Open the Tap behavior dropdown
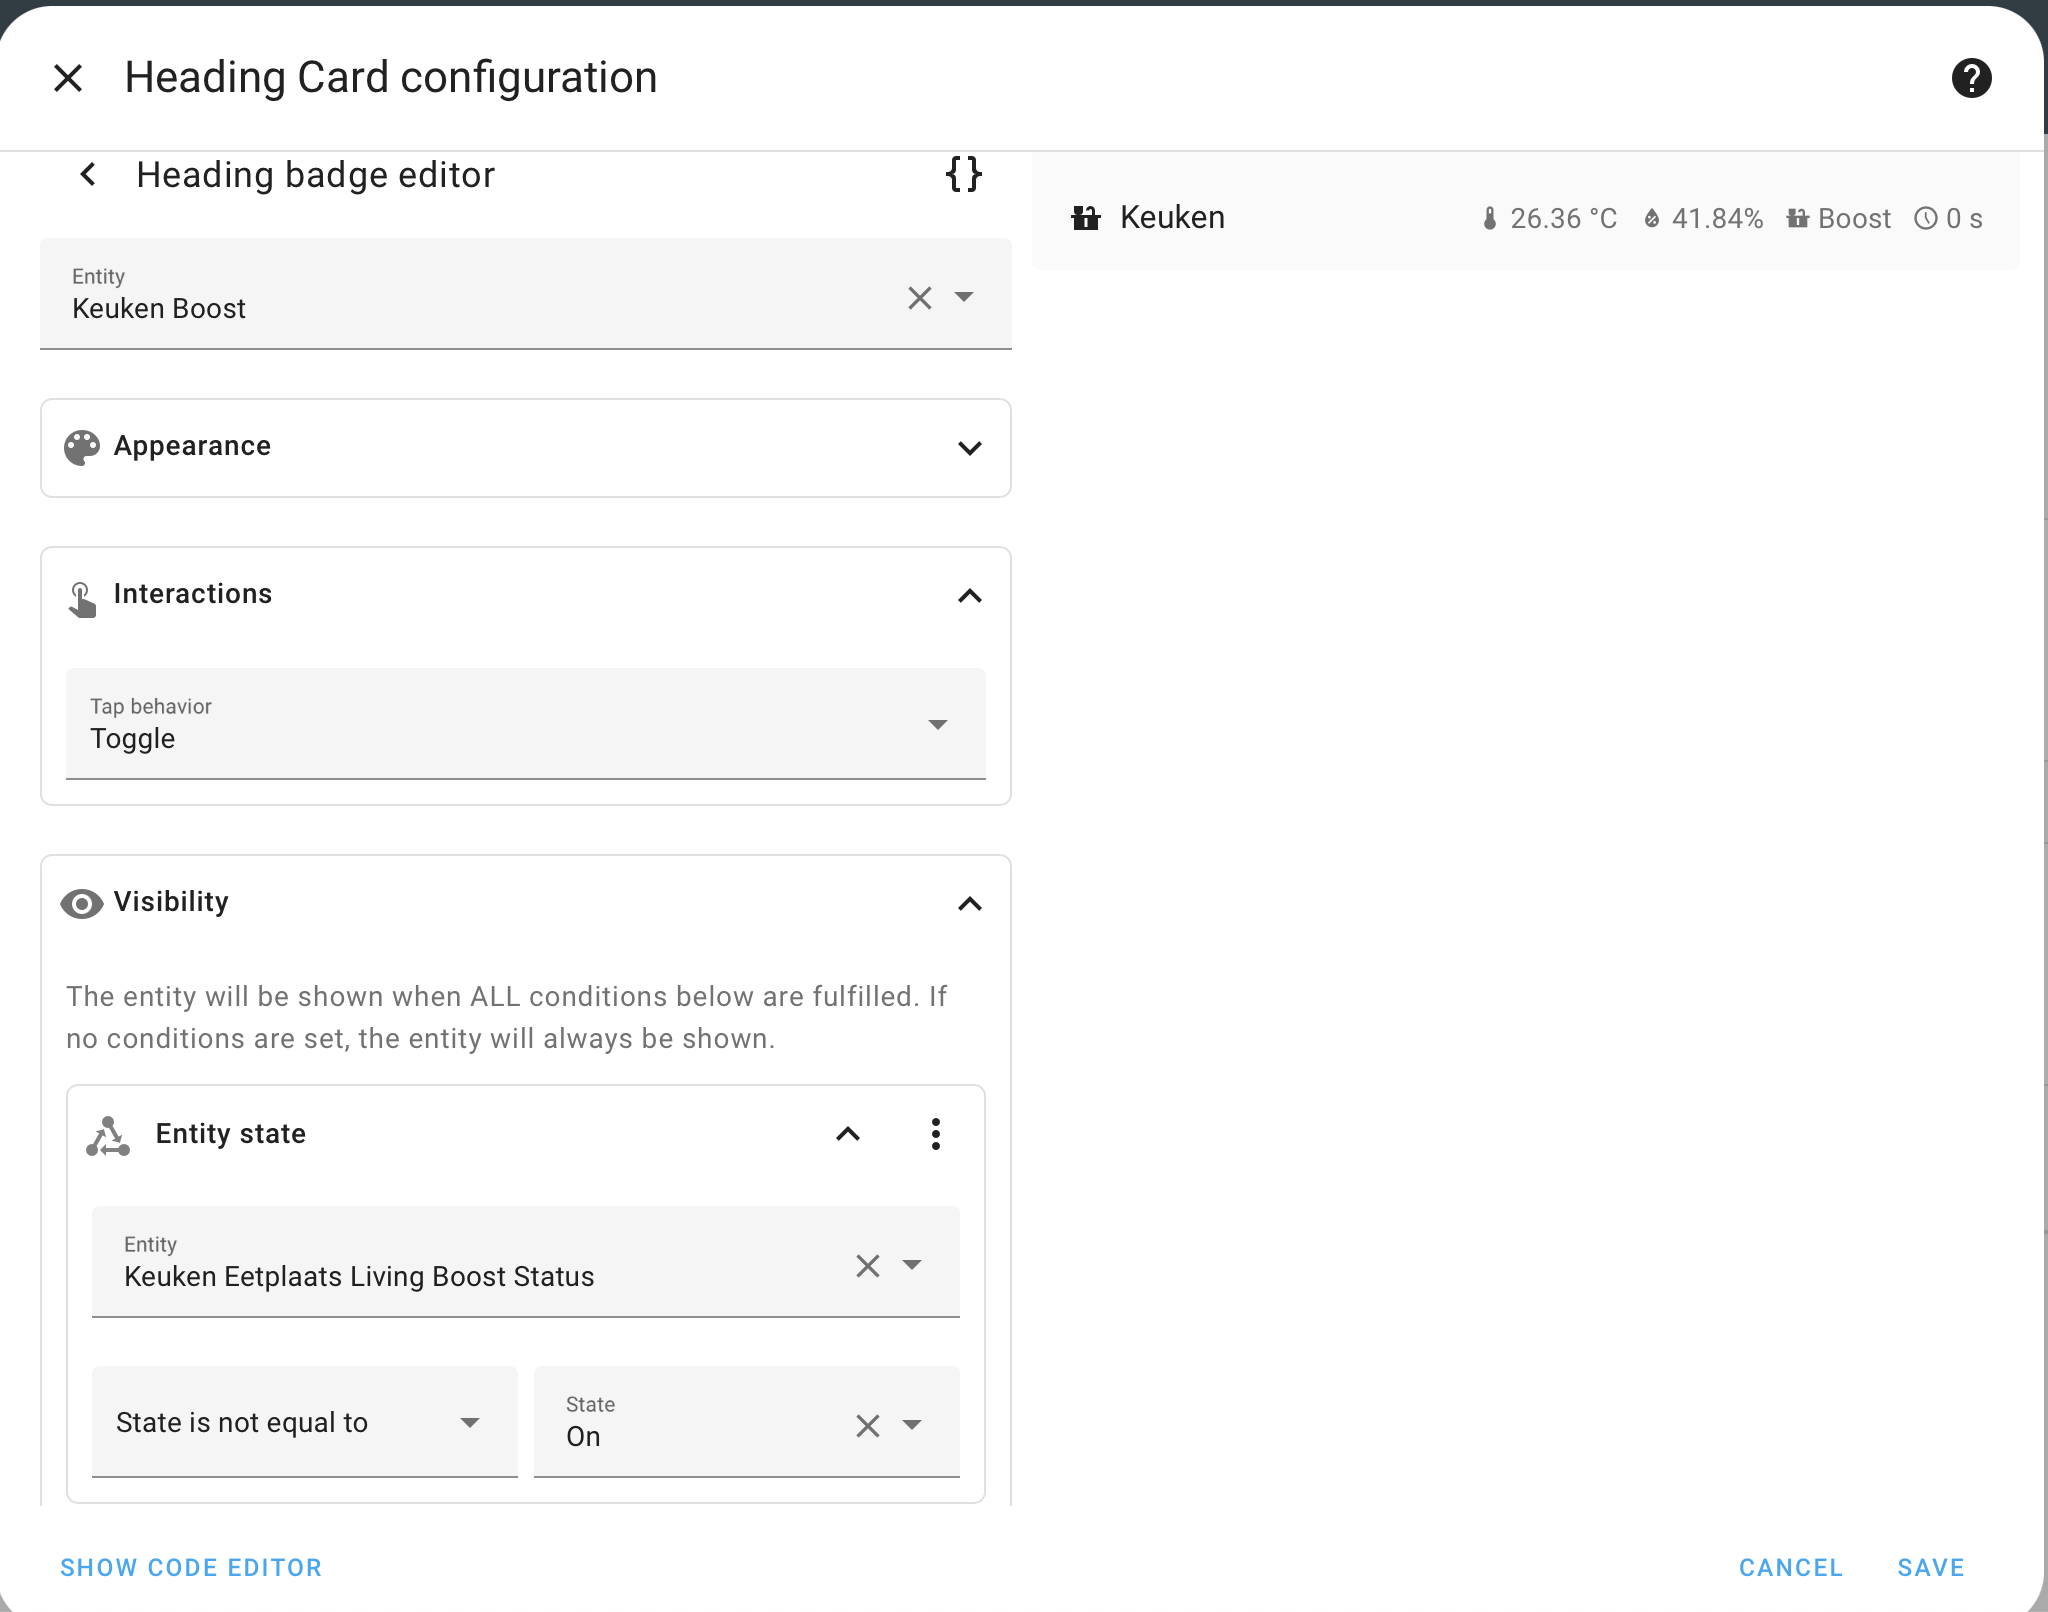The width and height of the screenshot is (2048, 1612). [525, 724]
